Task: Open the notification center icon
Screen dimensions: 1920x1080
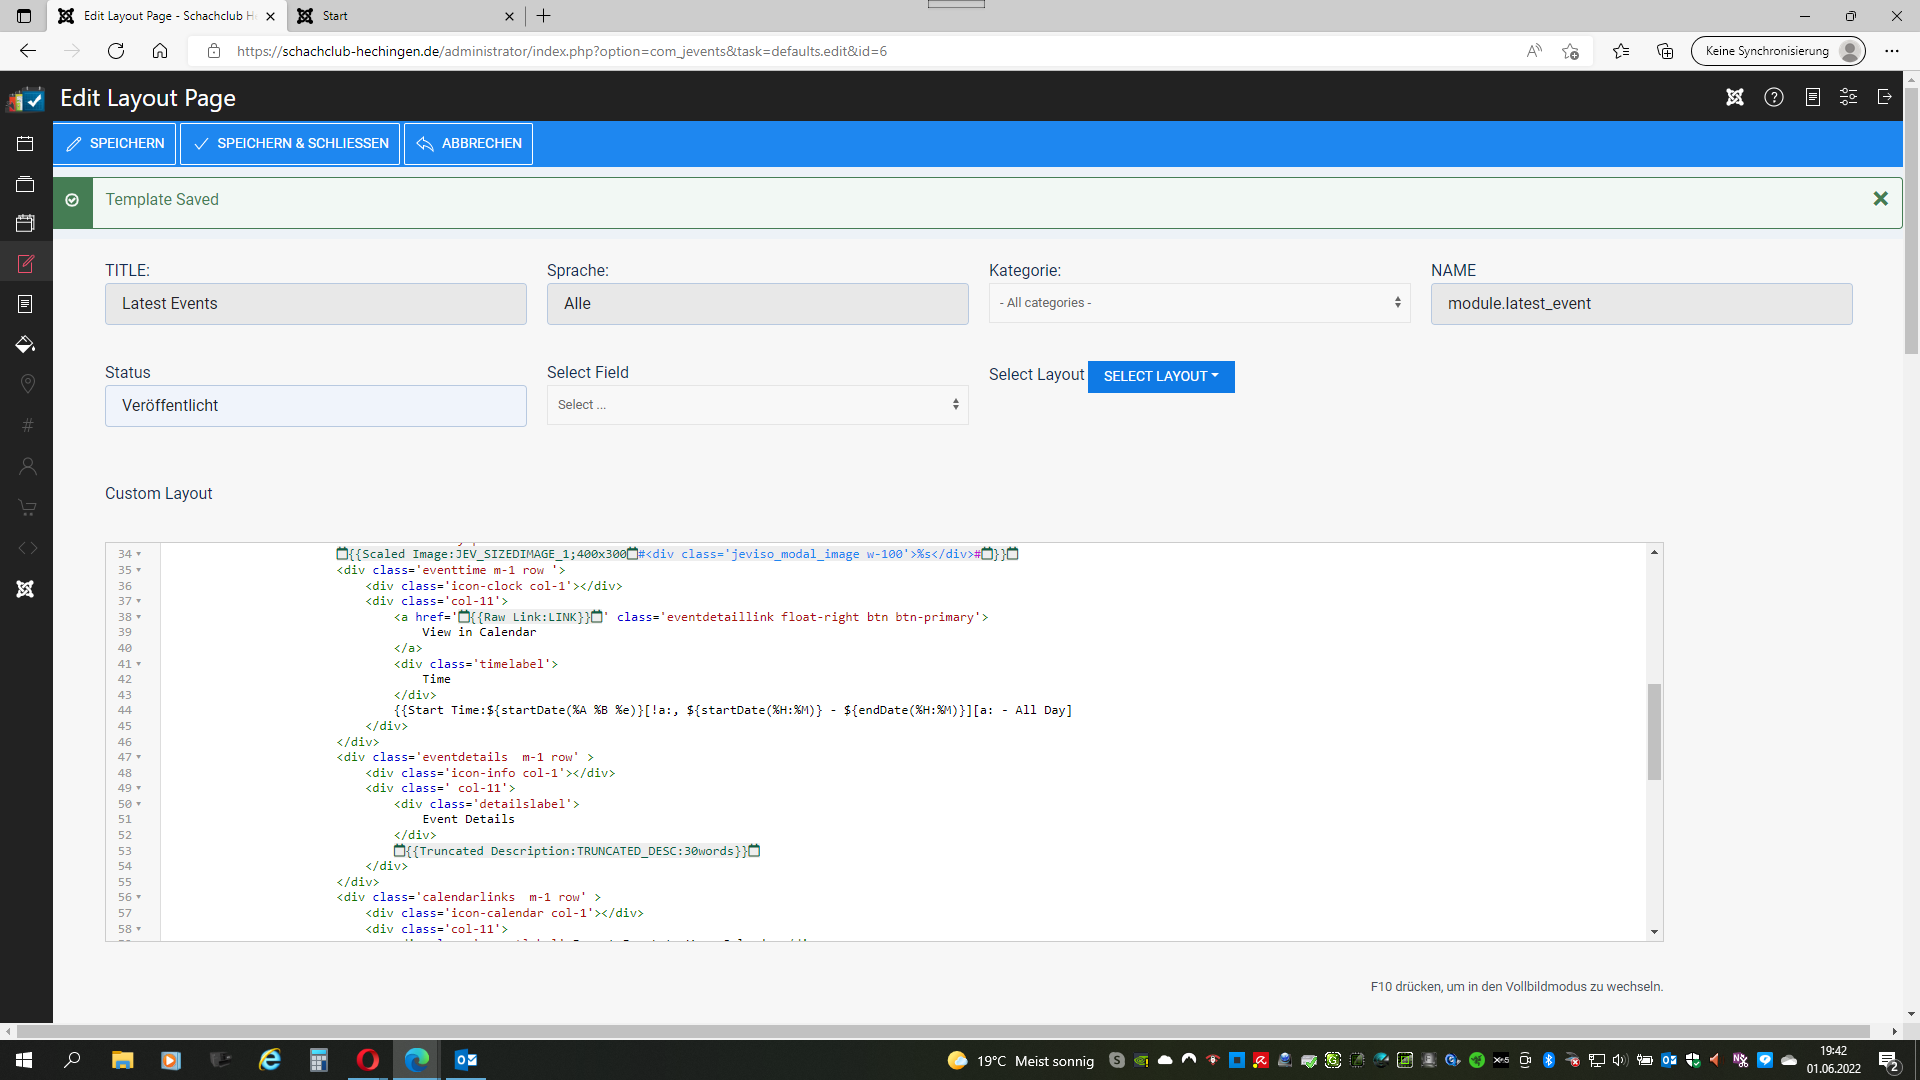Action: pos(1889,1060)
